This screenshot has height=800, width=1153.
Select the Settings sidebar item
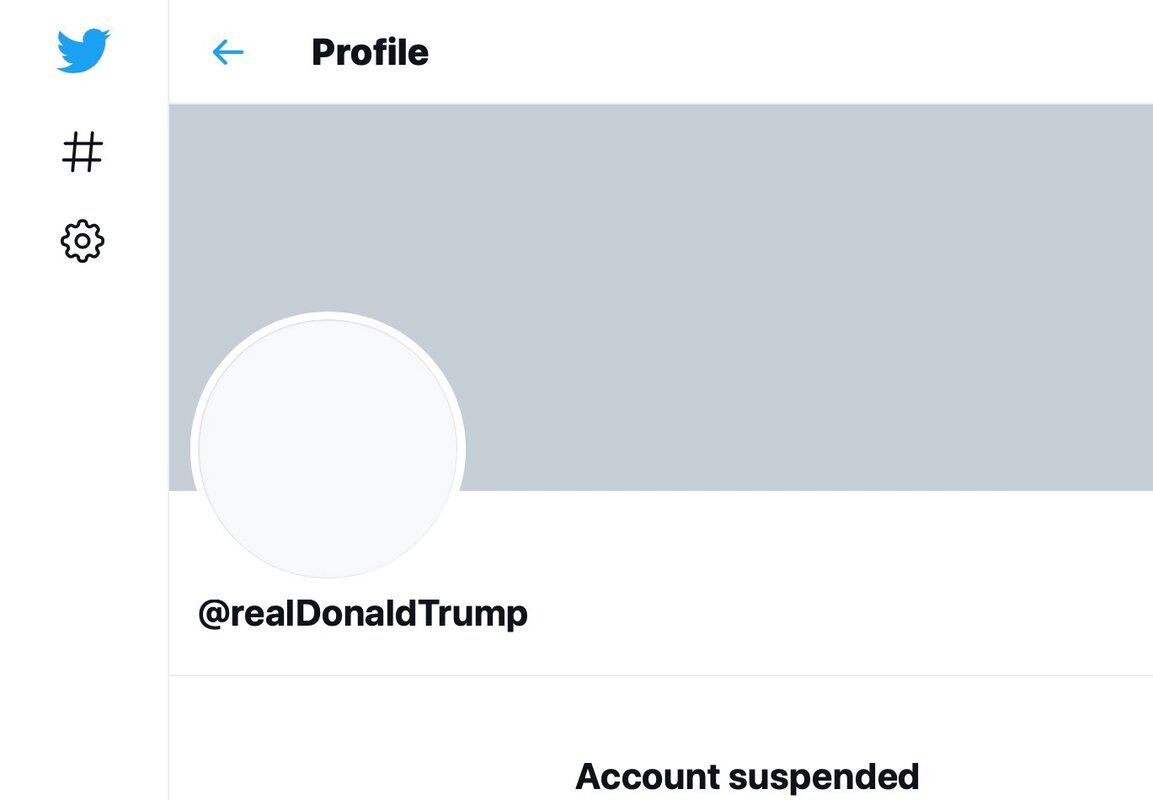(83, 241)
